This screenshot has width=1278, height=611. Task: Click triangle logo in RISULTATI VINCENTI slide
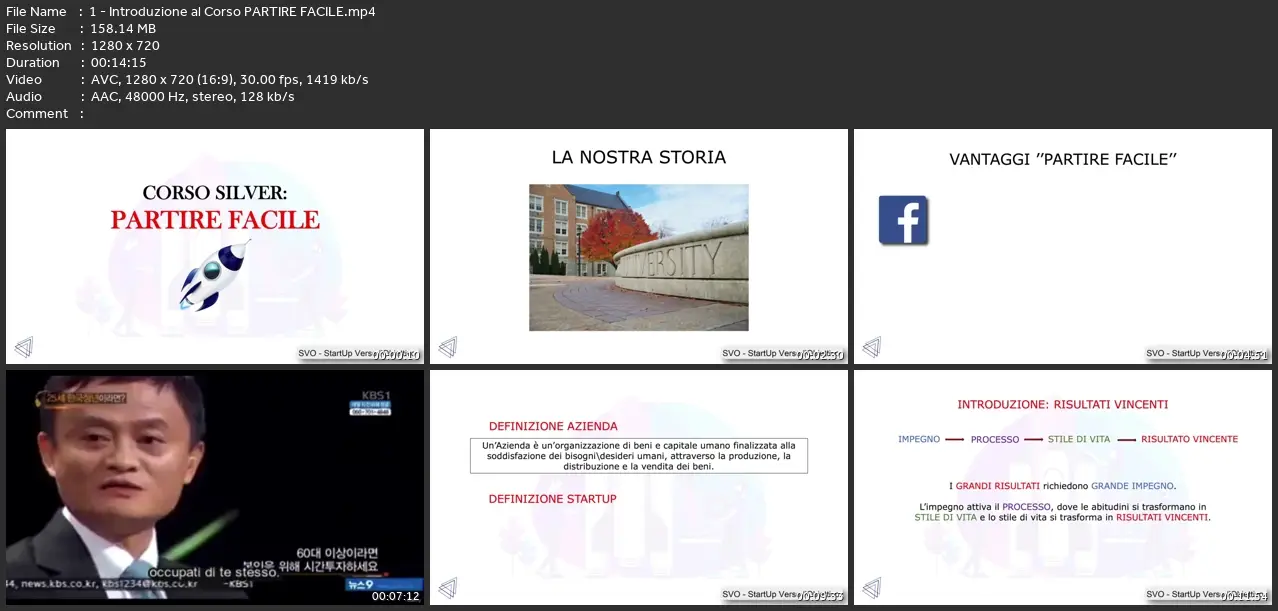[x=872, y=588]
